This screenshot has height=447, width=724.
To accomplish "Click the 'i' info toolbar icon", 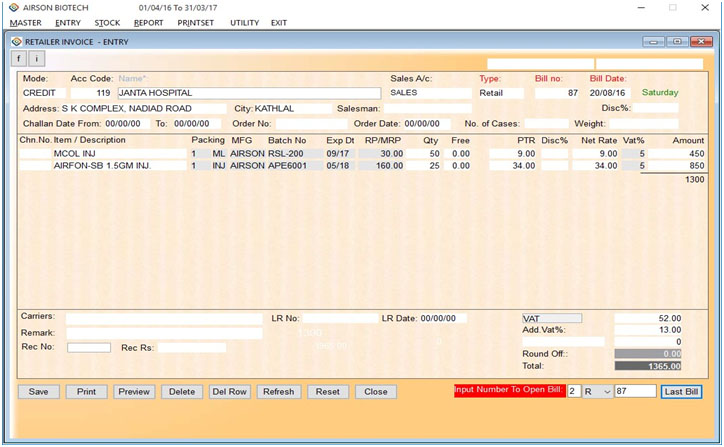I will click(37, 59).
